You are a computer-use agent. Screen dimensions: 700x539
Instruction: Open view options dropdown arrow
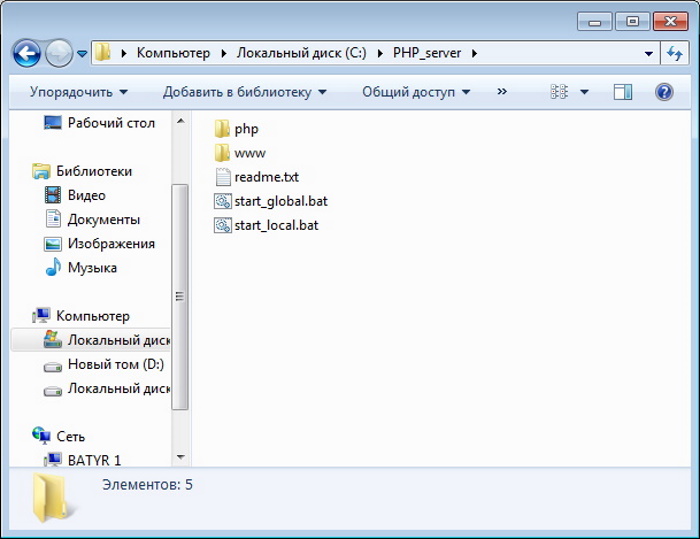pos(584,92)
